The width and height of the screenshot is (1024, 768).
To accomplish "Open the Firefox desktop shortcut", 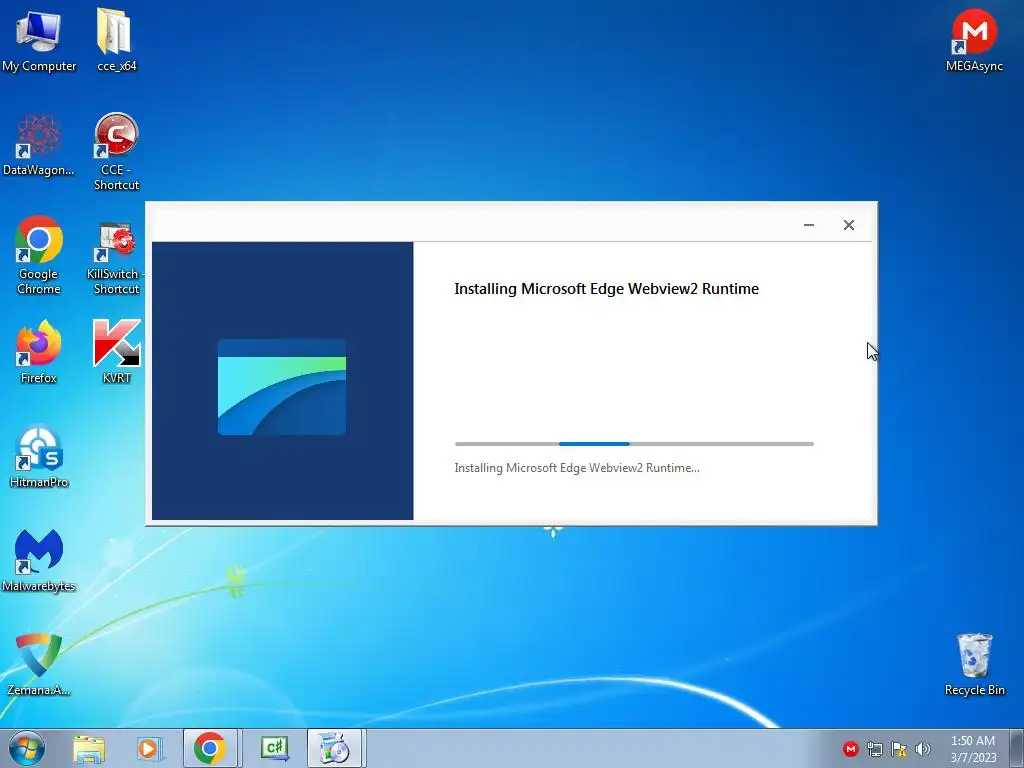I will pyautogui.click(x=39, y=351).
